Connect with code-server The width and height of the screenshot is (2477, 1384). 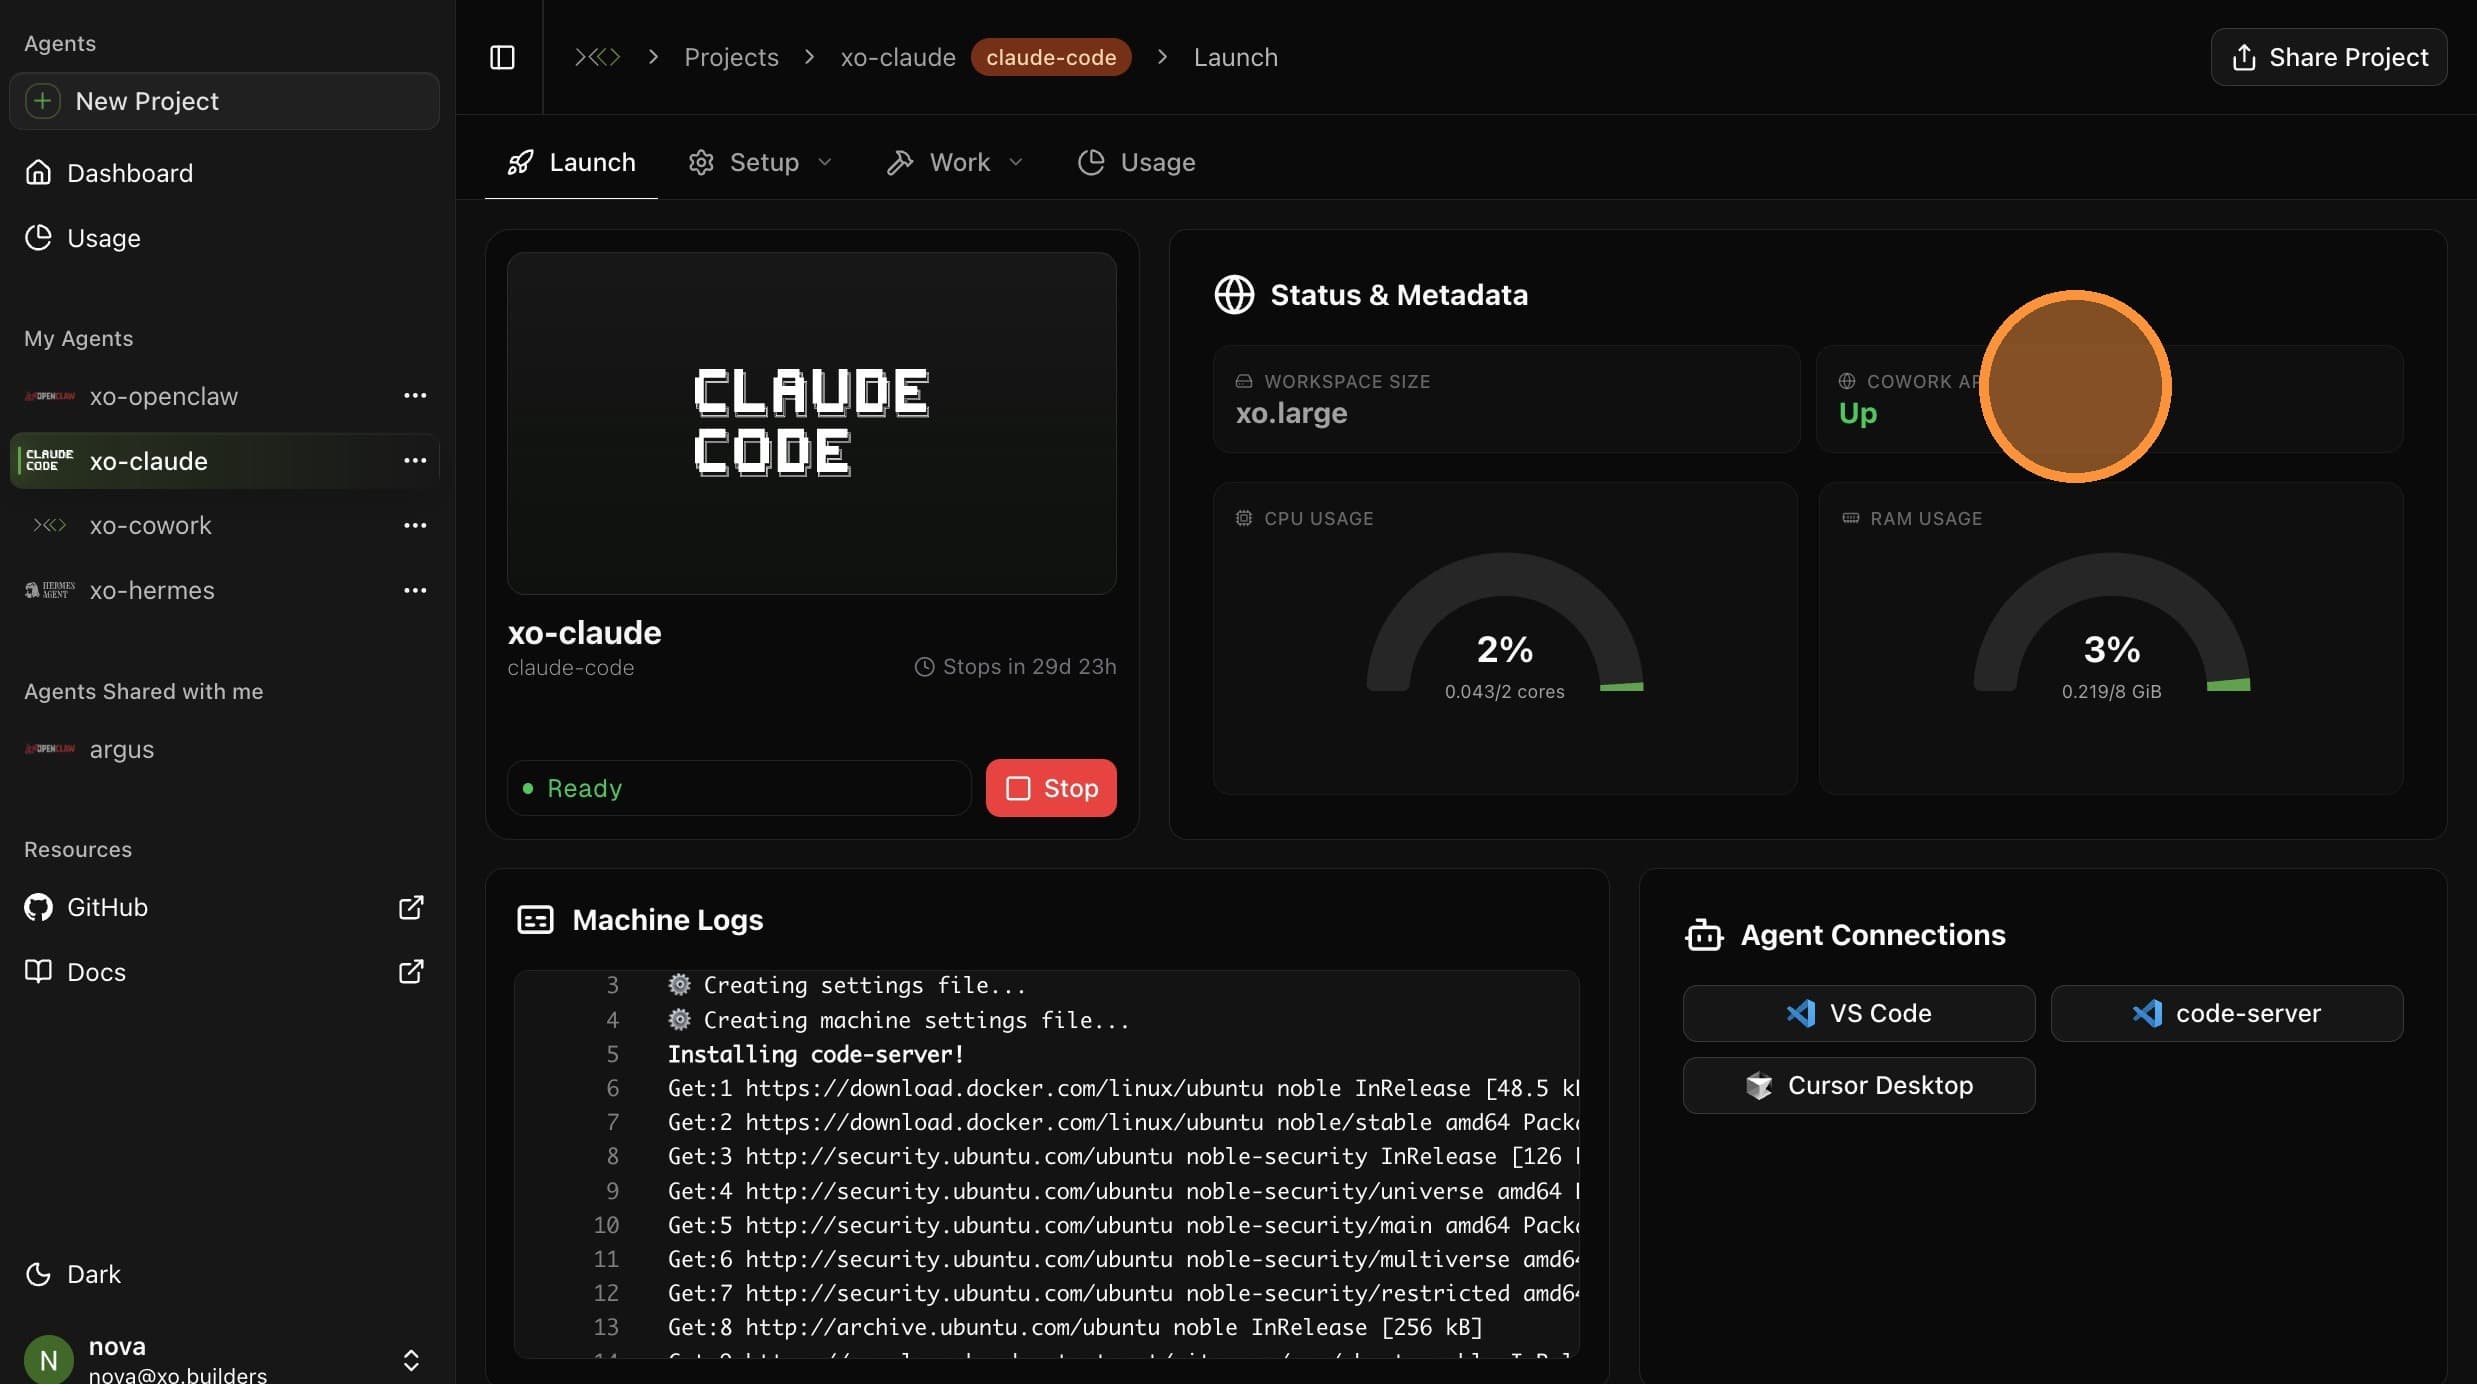2227,1013
